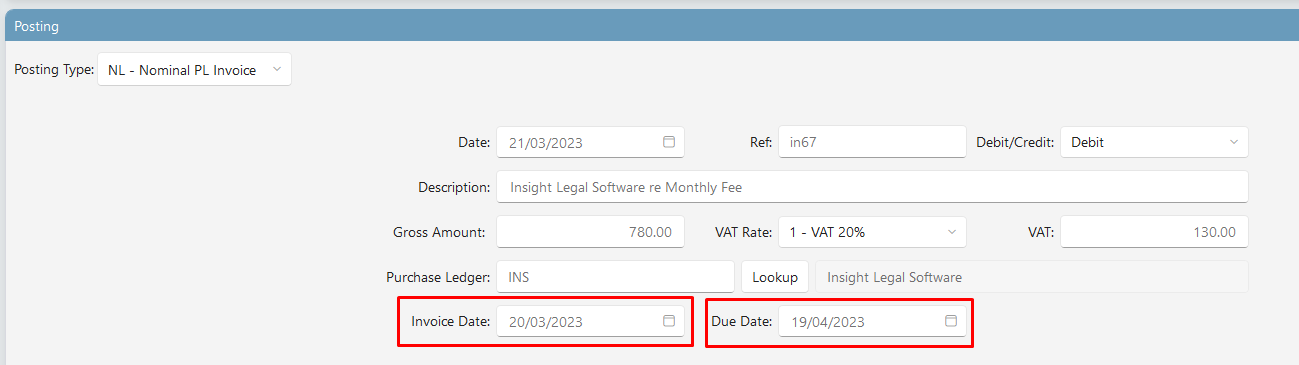
Task: Focus the Due Date field 19/04/2023
Action: [x=872, y=321]
